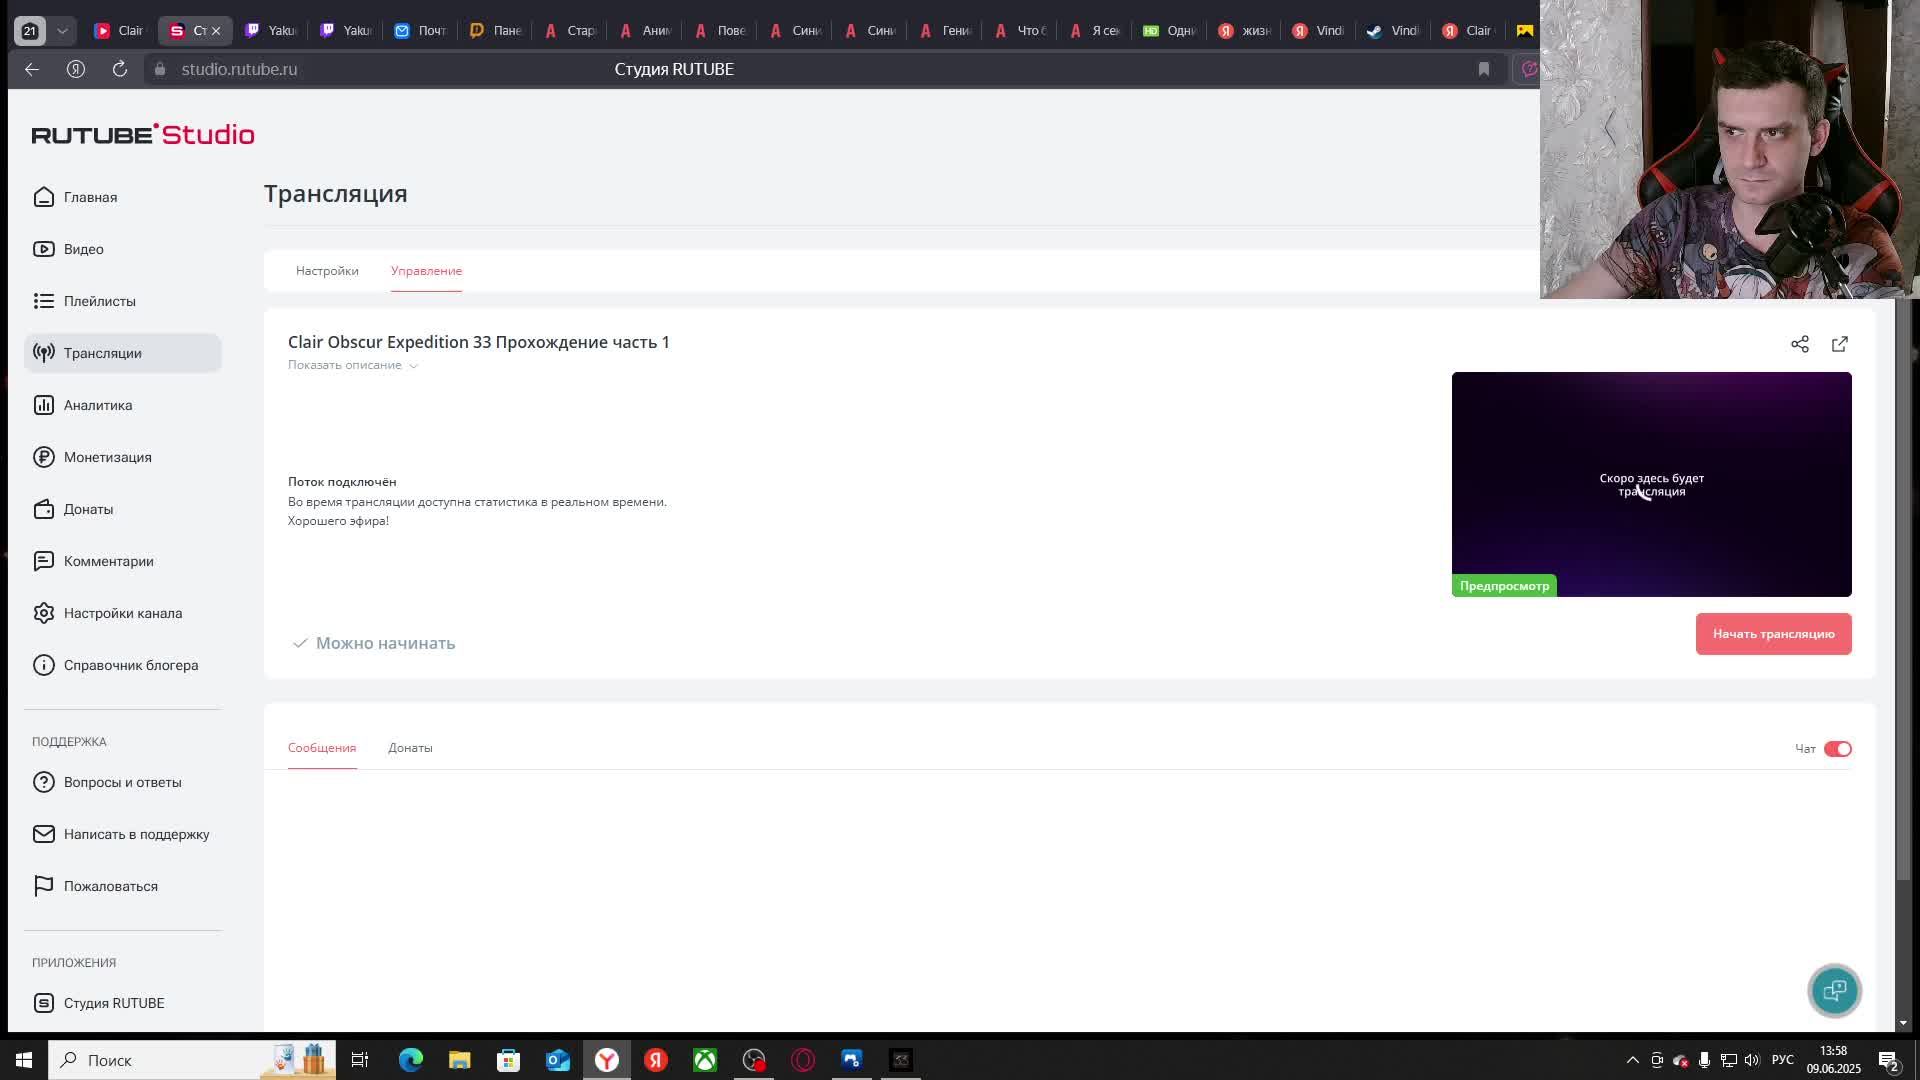Bookmark this page with bookmark icon
Screen dimensions: 1920x1080
1484,69
